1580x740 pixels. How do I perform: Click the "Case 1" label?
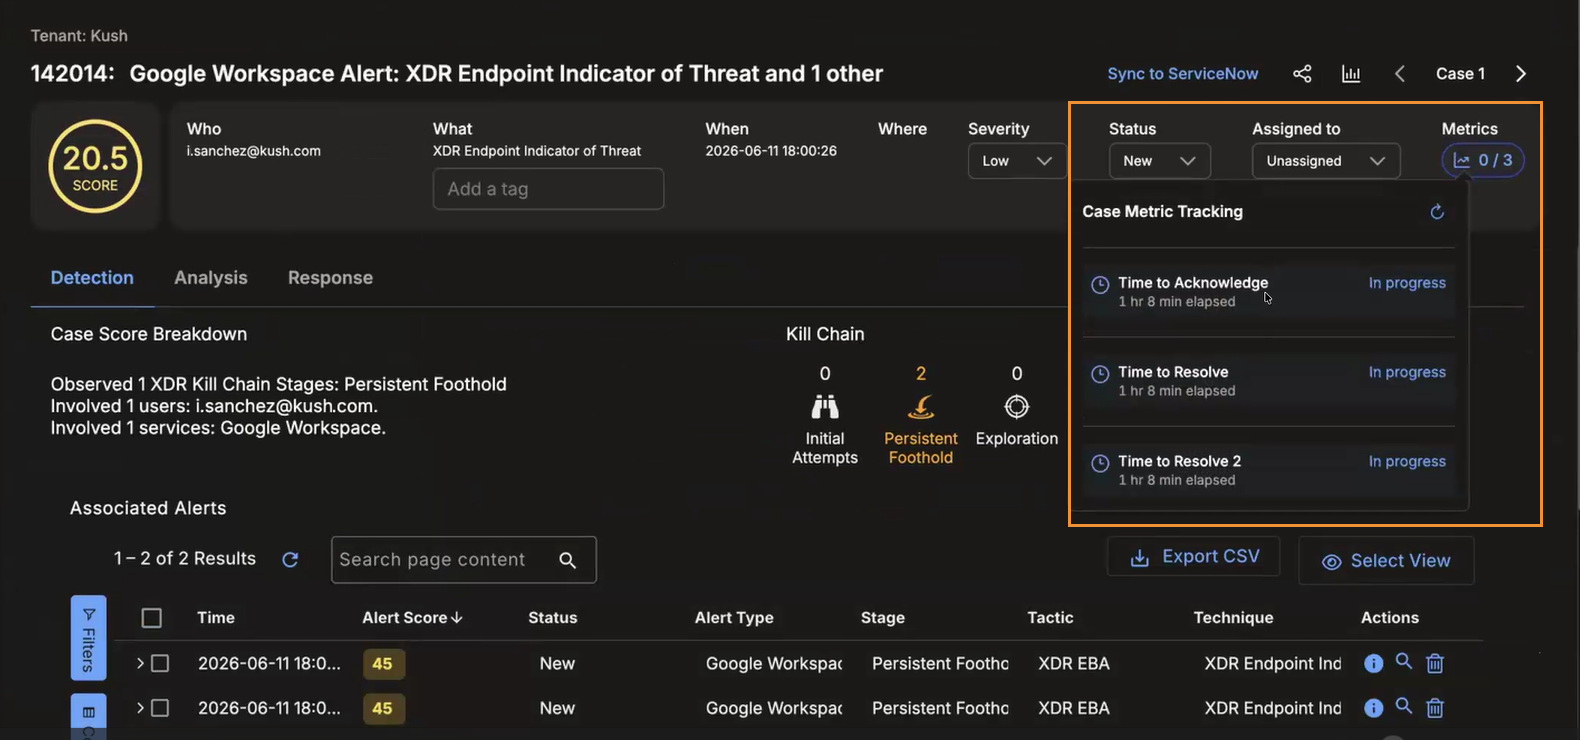(x=1461, y=74)
